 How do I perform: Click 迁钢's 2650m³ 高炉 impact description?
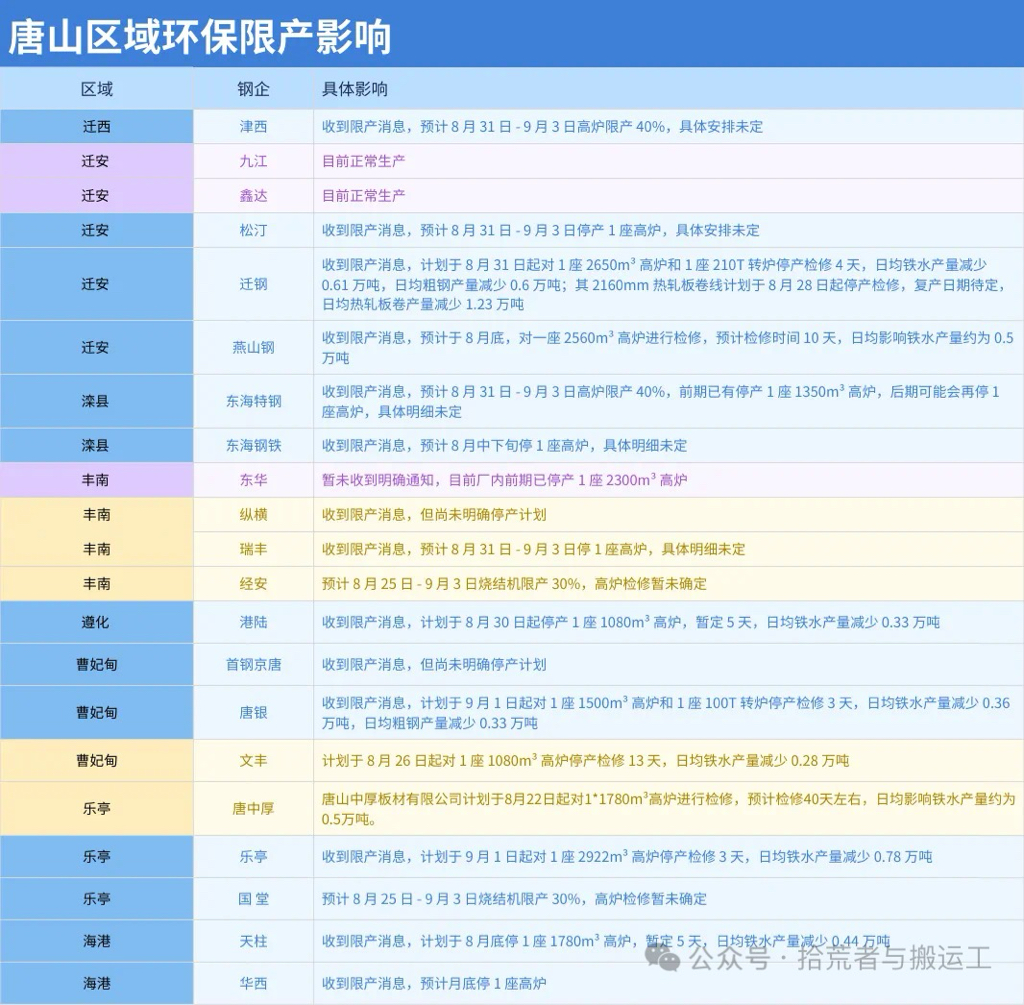pos(664,284)
